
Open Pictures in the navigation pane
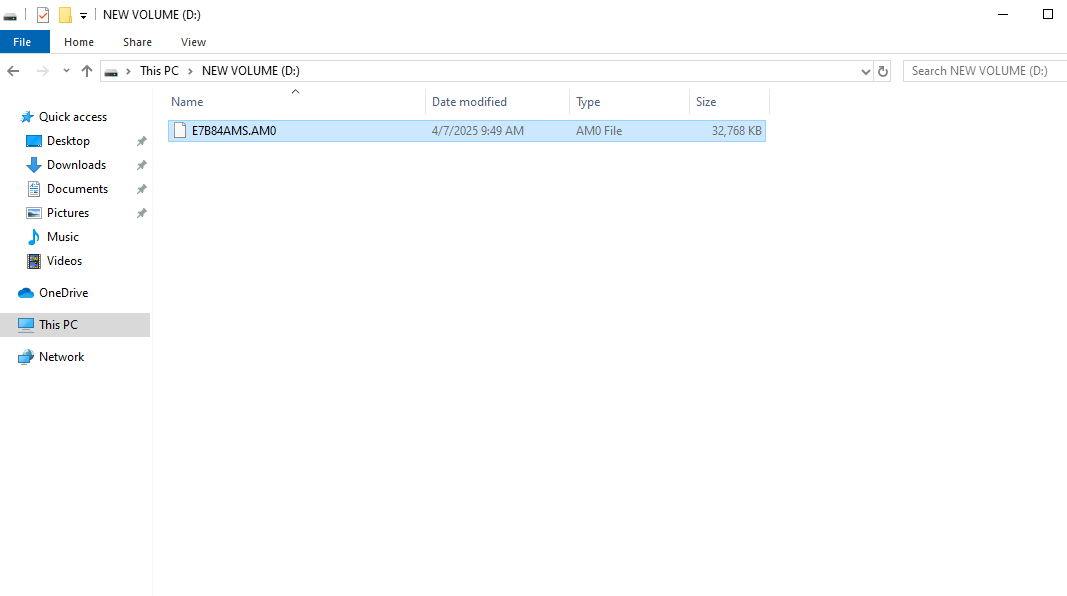tap(67, 213)
